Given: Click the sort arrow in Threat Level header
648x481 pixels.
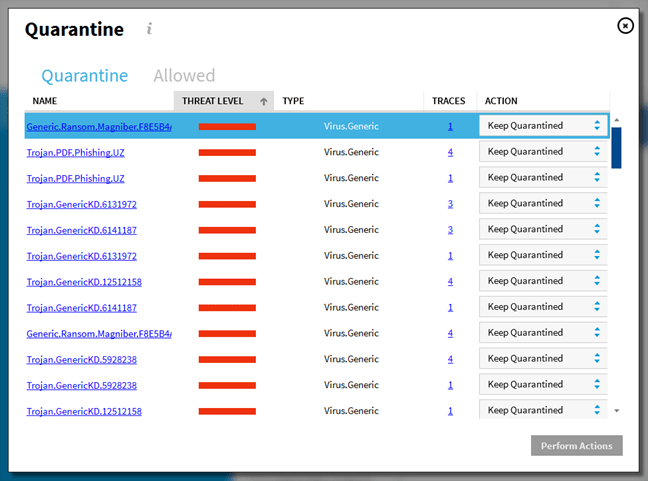Looking at the screenshot, I should 264,101.
